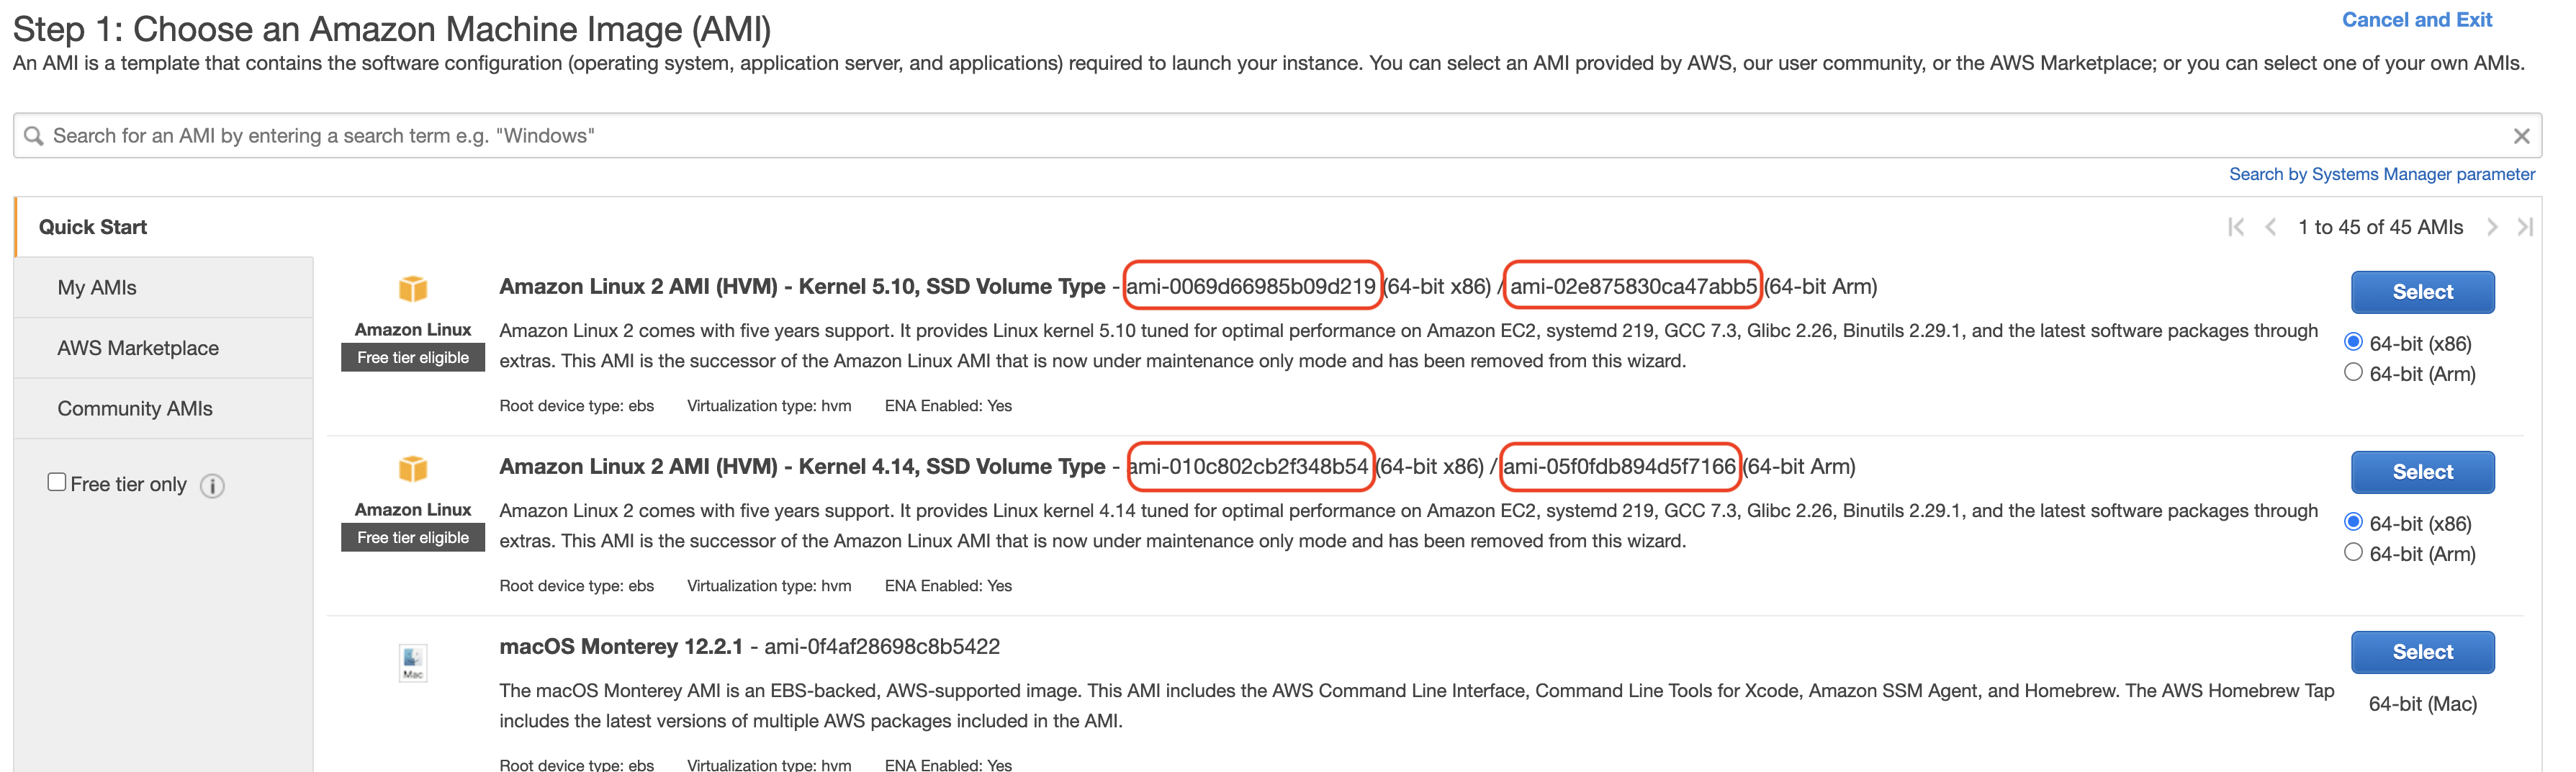The height and width of the screenshot is (772, 2576).
Task: Choose 64-bit (x86) for Kernel 4.14 AMI
Action: click(2353, 522)
